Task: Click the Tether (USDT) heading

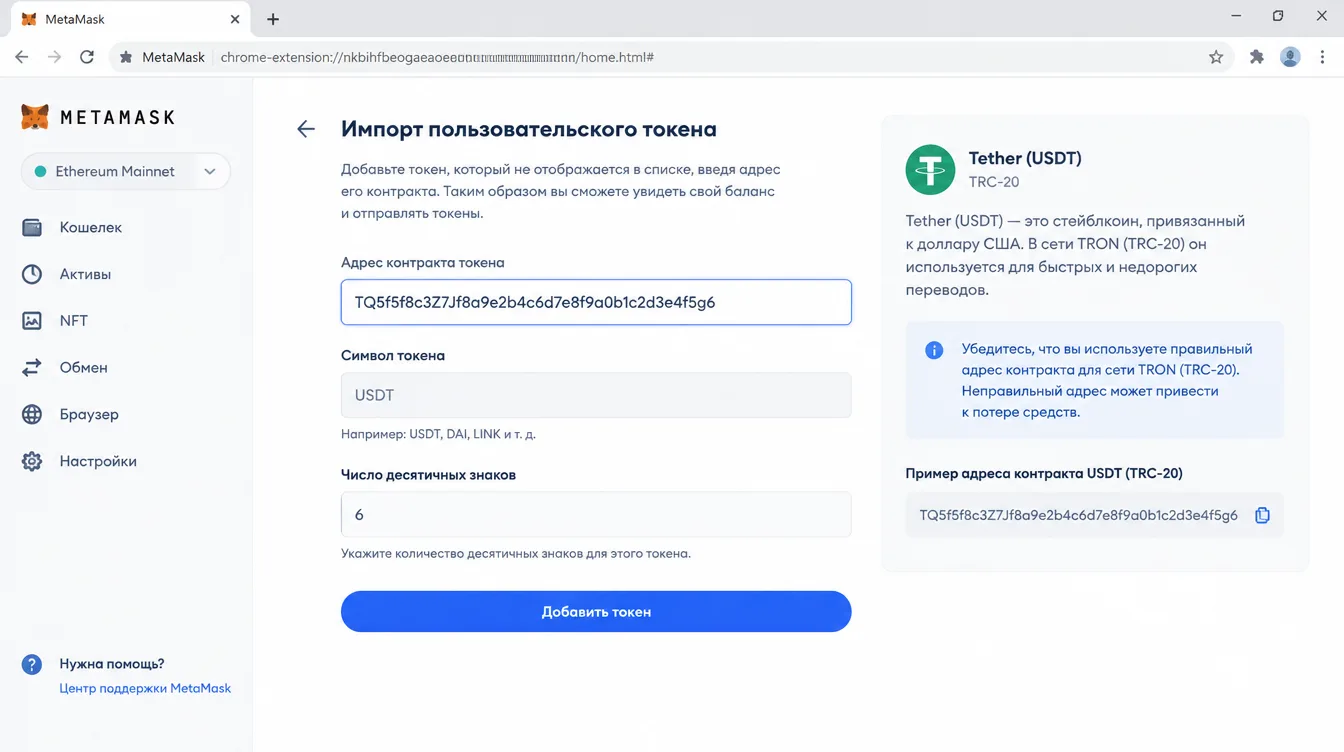Action: (1025, 158)
